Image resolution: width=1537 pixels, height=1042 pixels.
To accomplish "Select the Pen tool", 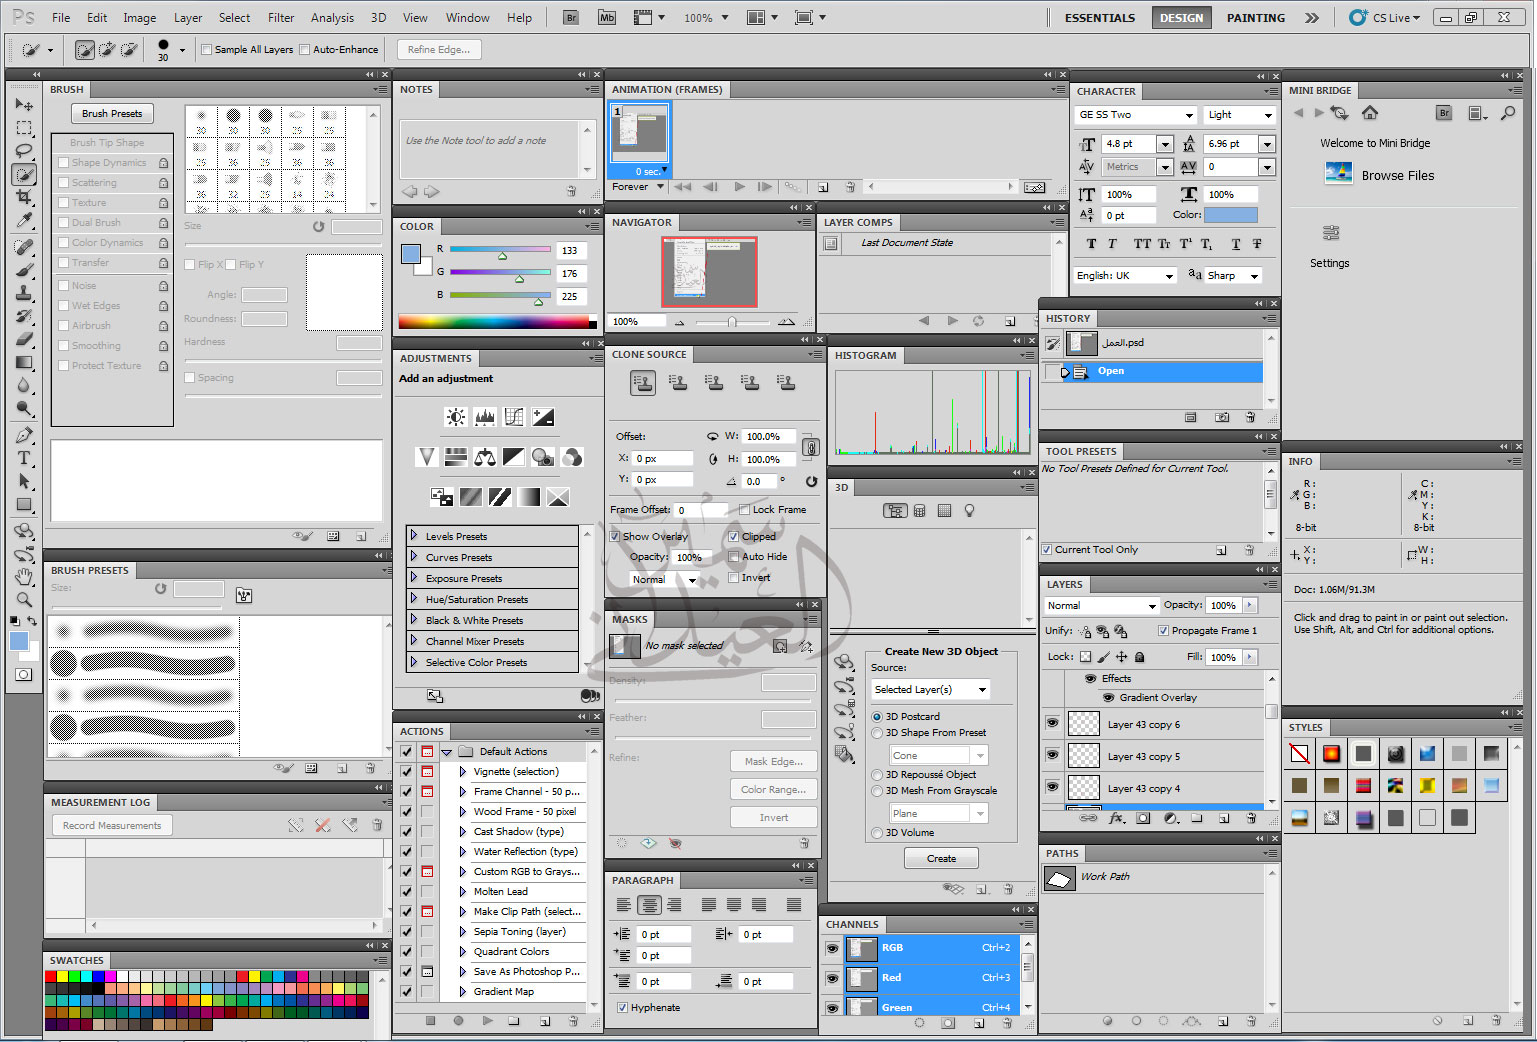I will click(24, 435).
